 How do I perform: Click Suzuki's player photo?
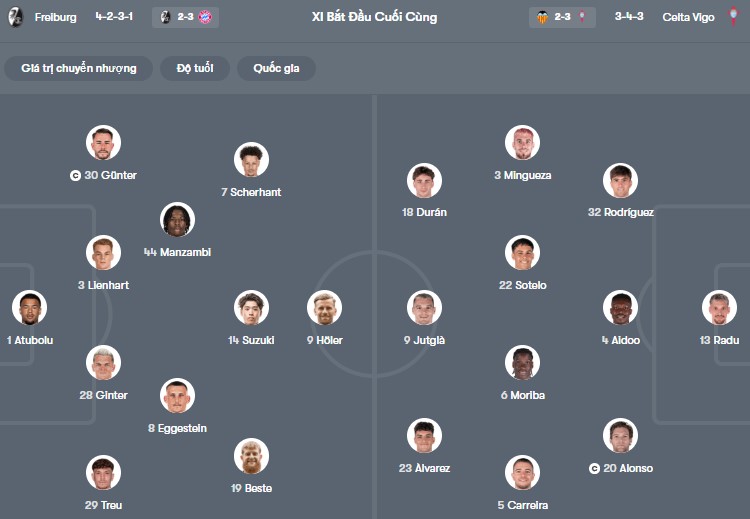point(251,308)
